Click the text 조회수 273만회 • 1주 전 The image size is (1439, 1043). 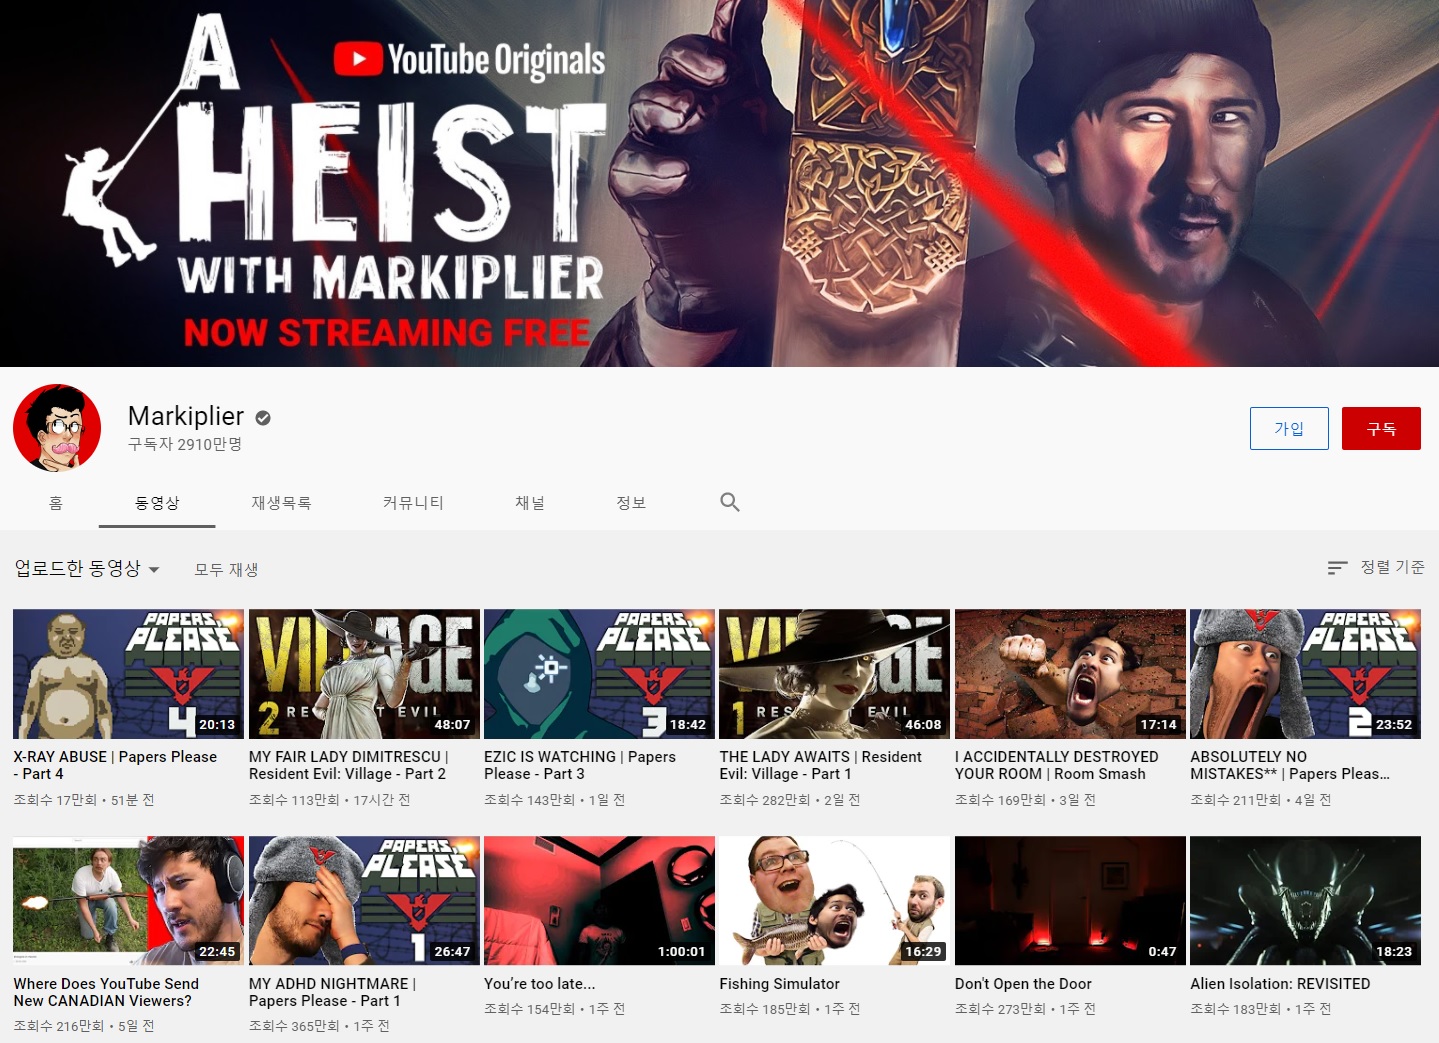tap(1025, 1009)
